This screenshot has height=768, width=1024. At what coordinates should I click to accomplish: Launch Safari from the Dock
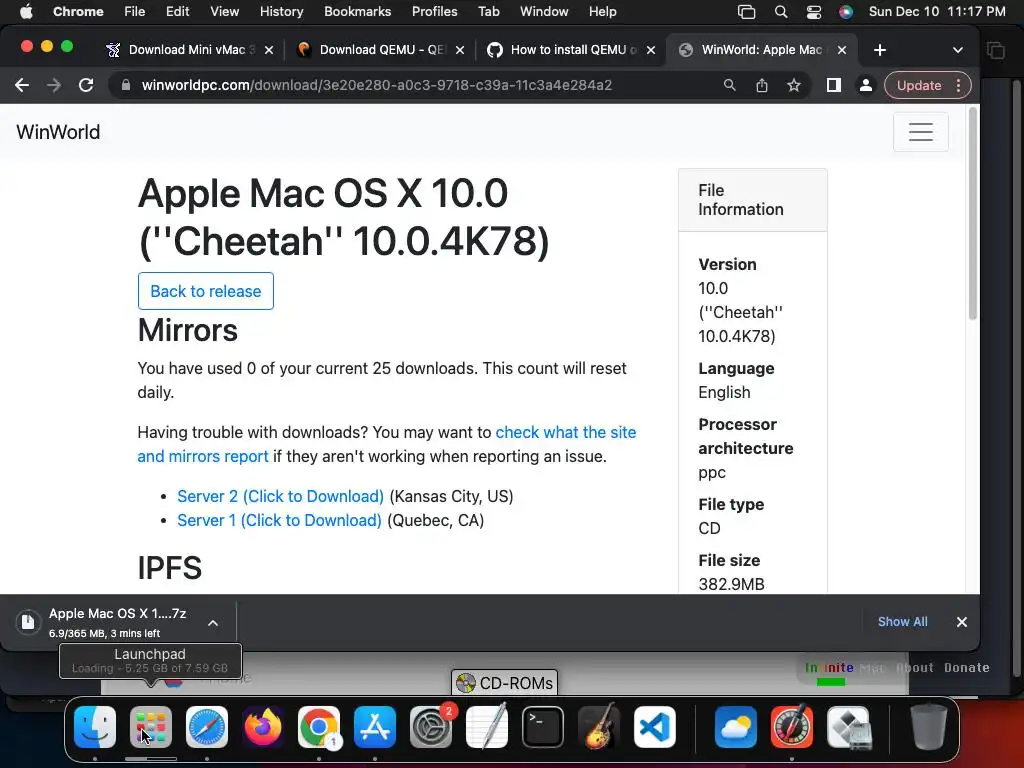(x=207, y=727)
